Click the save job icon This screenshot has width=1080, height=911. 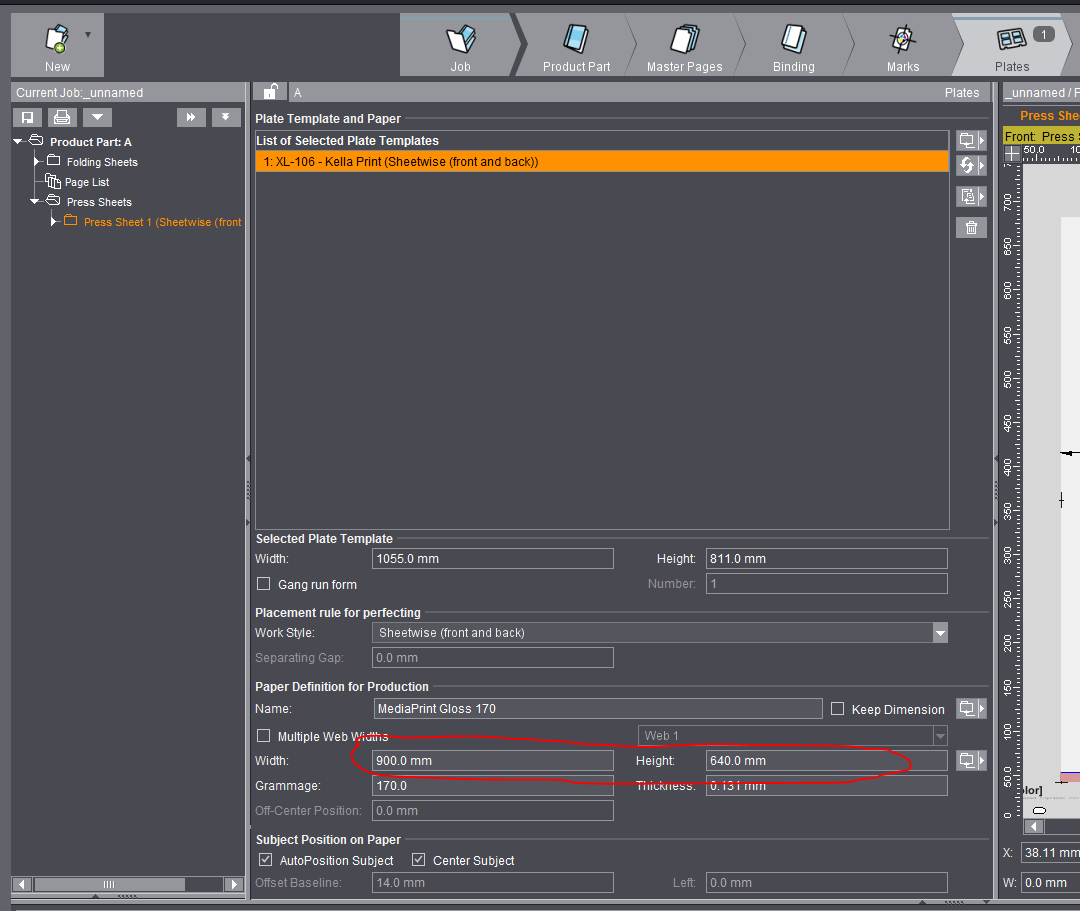pos(28,117)
